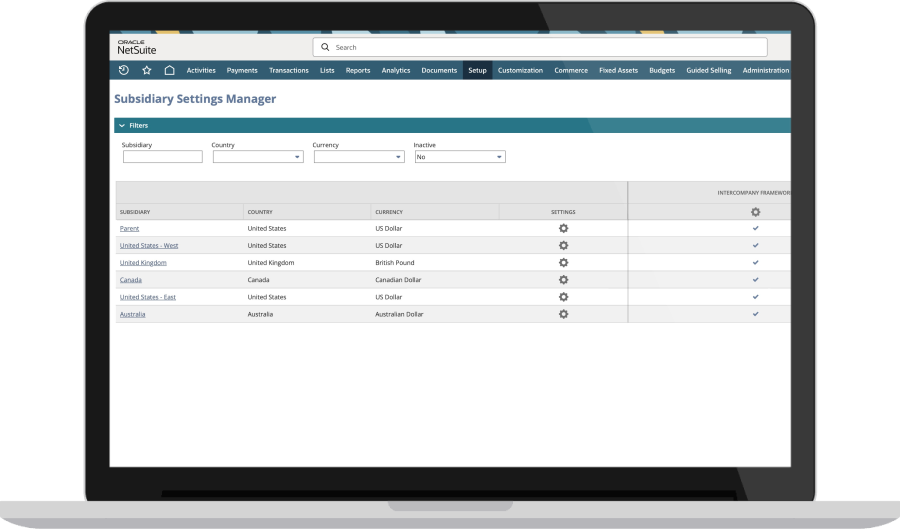Collapse the Filters section
Screen dimensions: 900x529
(x=122, y=126)
